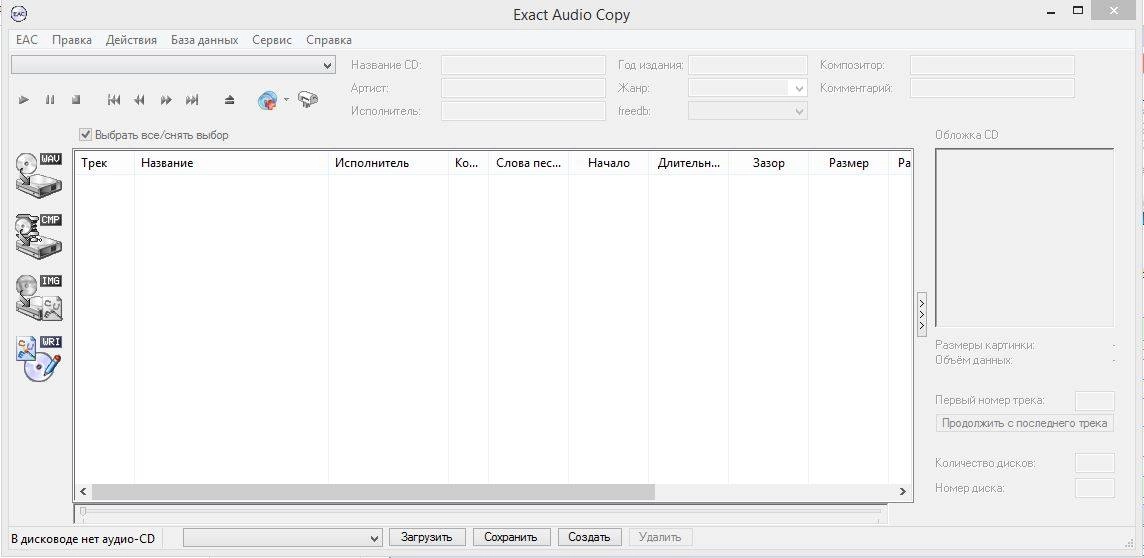
Task: Expand the side panel with chevrons
Action: coord(921,314)
